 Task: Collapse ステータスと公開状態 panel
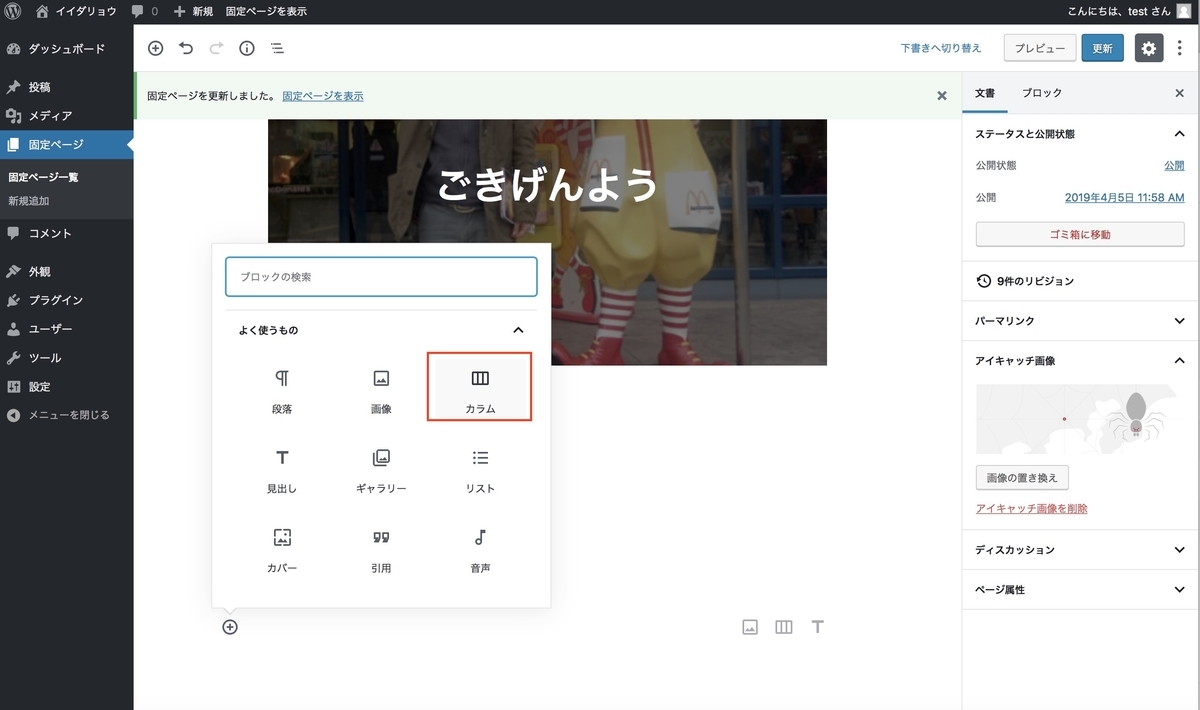pyautogui.click(x=1080, y=133)
